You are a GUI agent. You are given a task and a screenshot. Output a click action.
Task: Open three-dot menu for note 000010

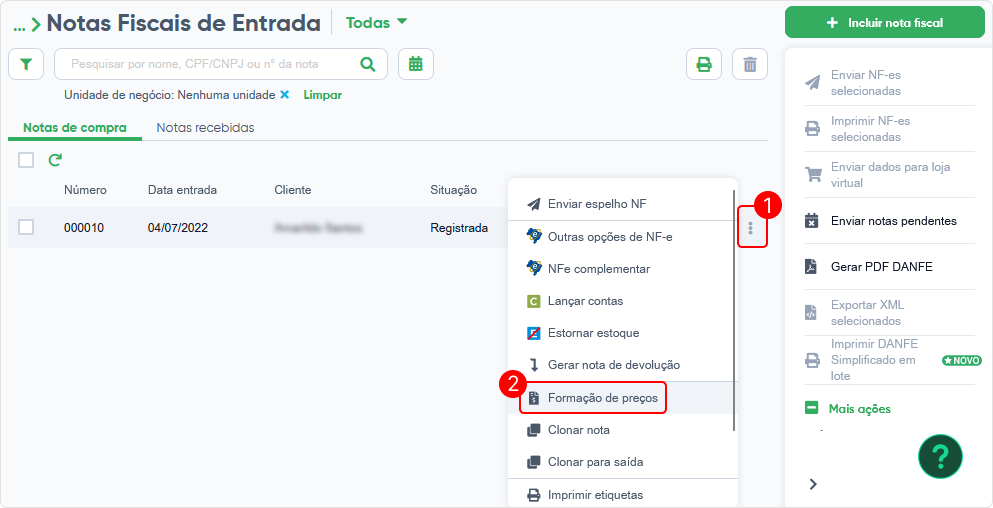751,228
